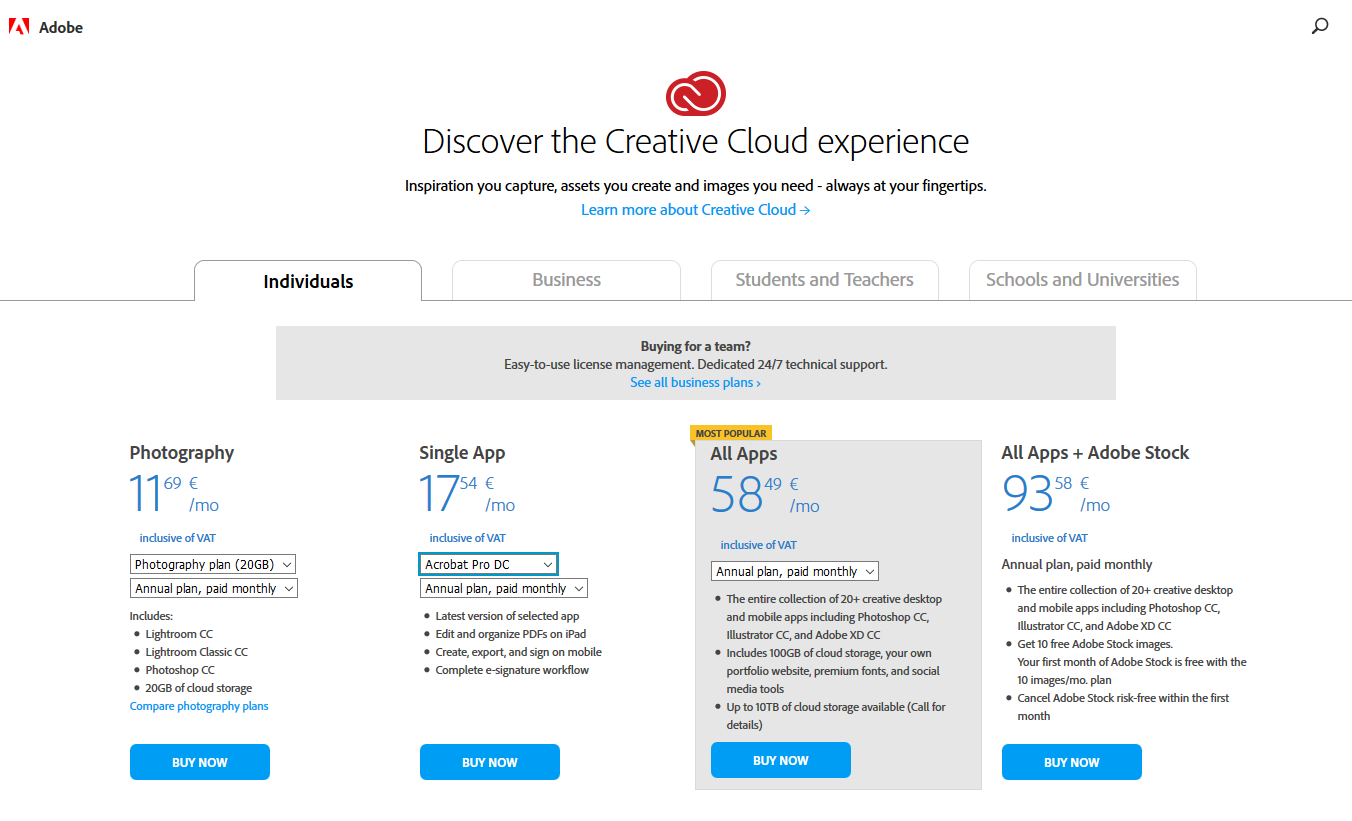Screen dimensions: 1352x821
Task: Click the Adobe logo
Action: 19,27
